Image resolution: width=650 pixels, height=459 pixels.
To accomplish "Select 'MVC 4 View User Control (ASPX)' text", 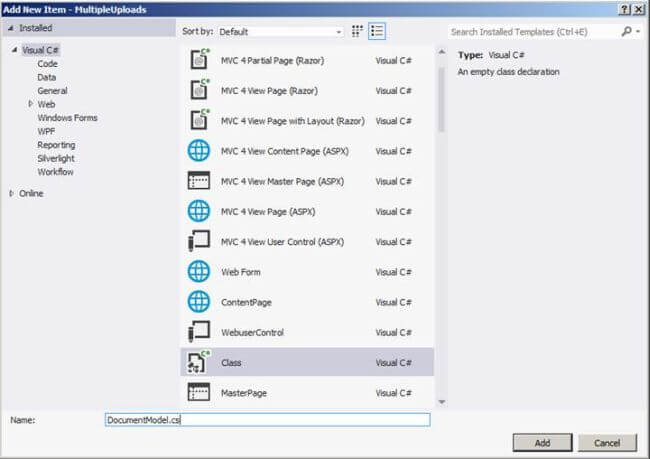I will click(x=282, y=242).
